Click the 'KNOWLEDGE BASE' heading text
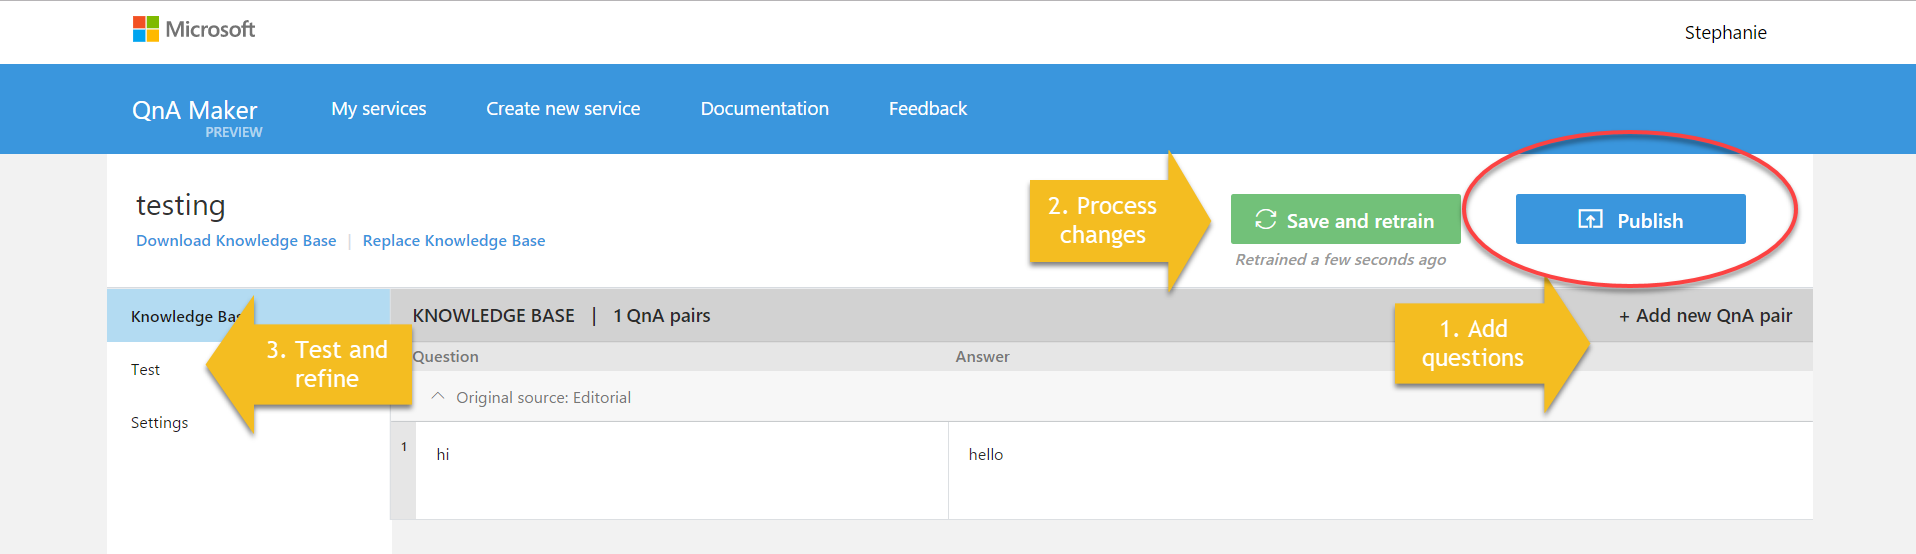1916x554 pixels. [493, 315]
